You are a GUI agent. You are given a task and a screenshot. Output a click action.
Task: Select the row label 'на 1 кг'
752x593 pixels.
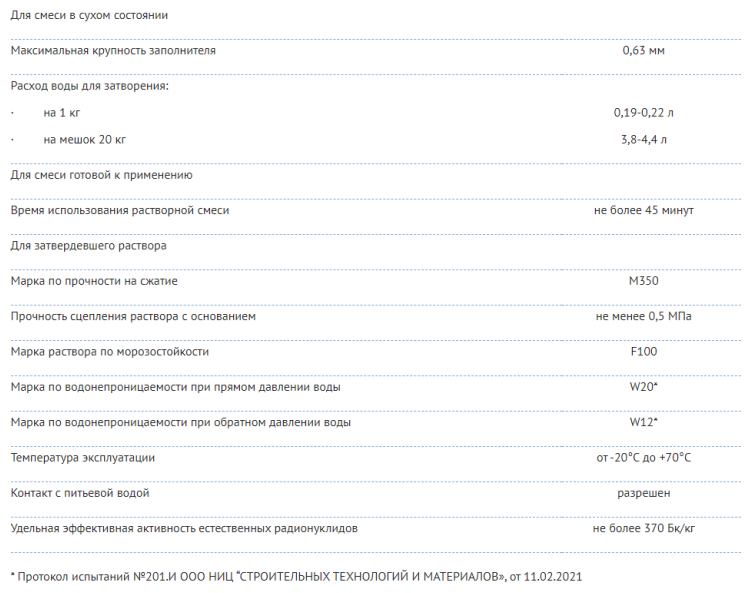click(x=62, y=113)
